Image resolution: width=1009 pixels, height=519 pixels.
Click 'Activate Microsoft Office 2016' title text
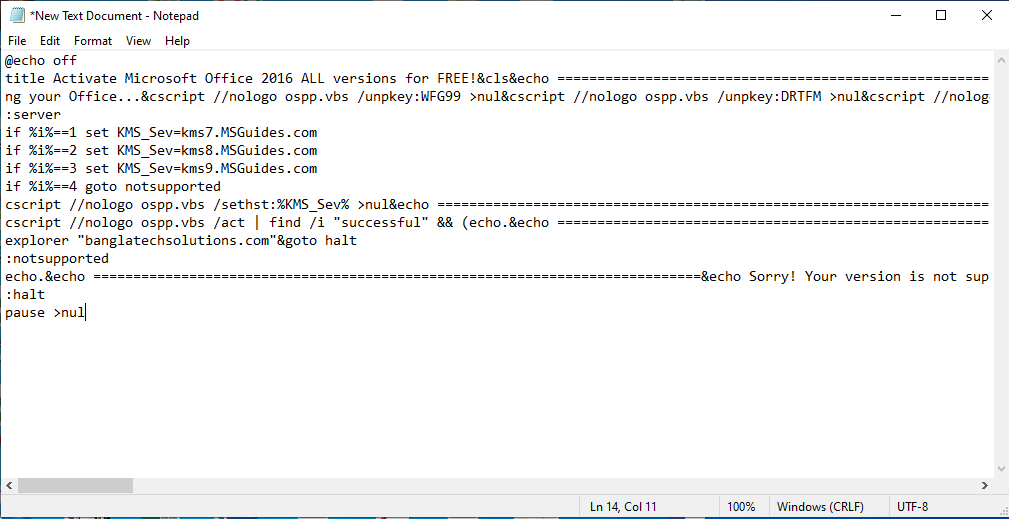pos(172,78)
